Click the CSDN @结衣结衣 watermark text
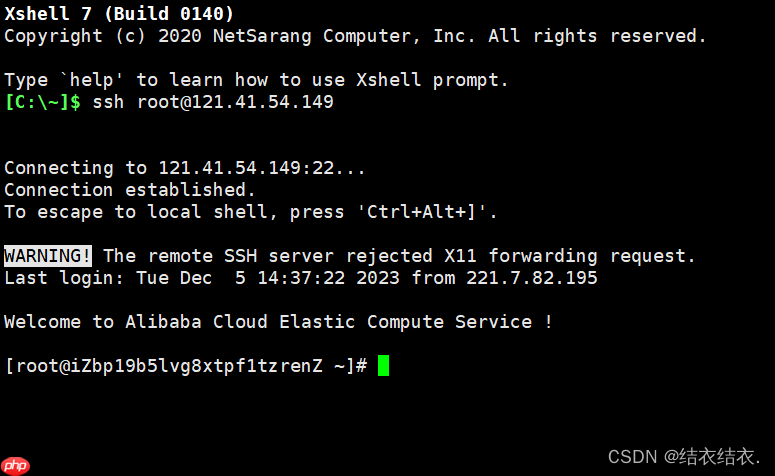 (684, 457)
